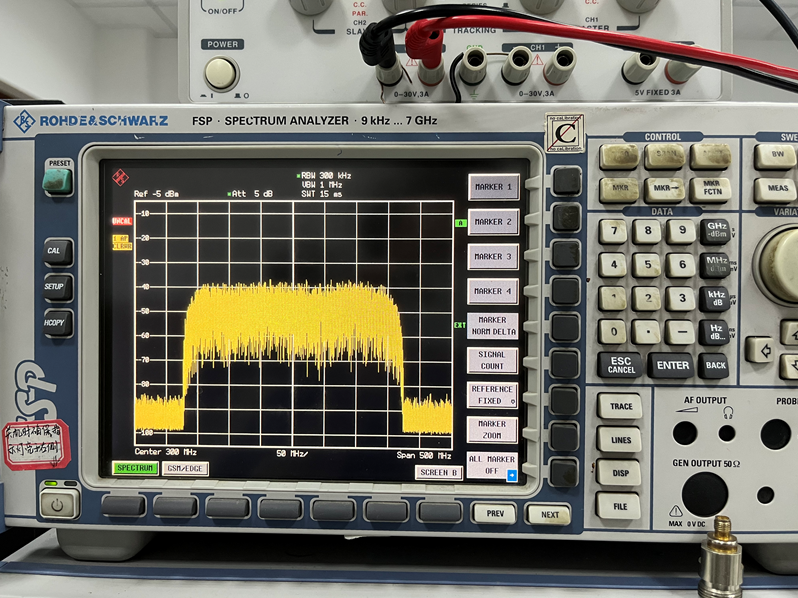Image resolution: width=798 pixels, height=598 pixels.
Task: Push the LINES key
Action: pos(619,440)
